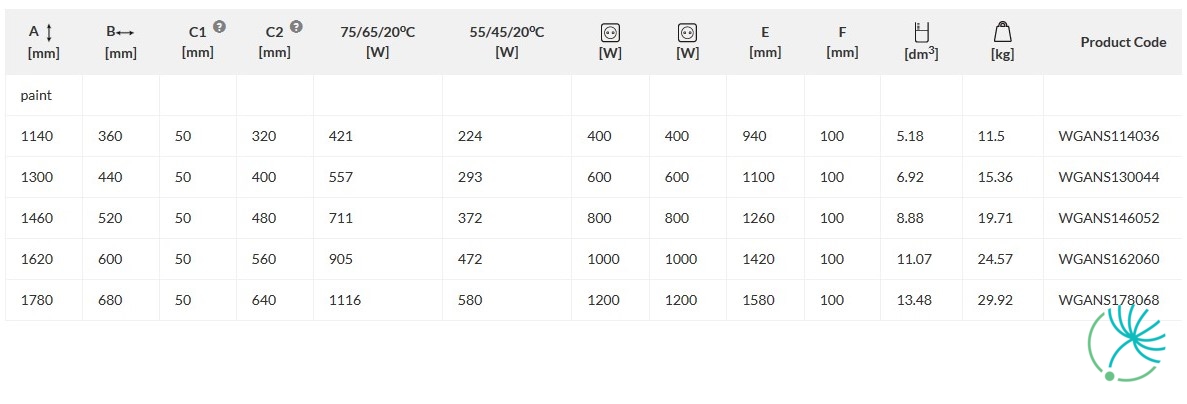The height and width of the screenshot is (404, 1187).
Task: Click the E [mm] column header
Action: 765,42
